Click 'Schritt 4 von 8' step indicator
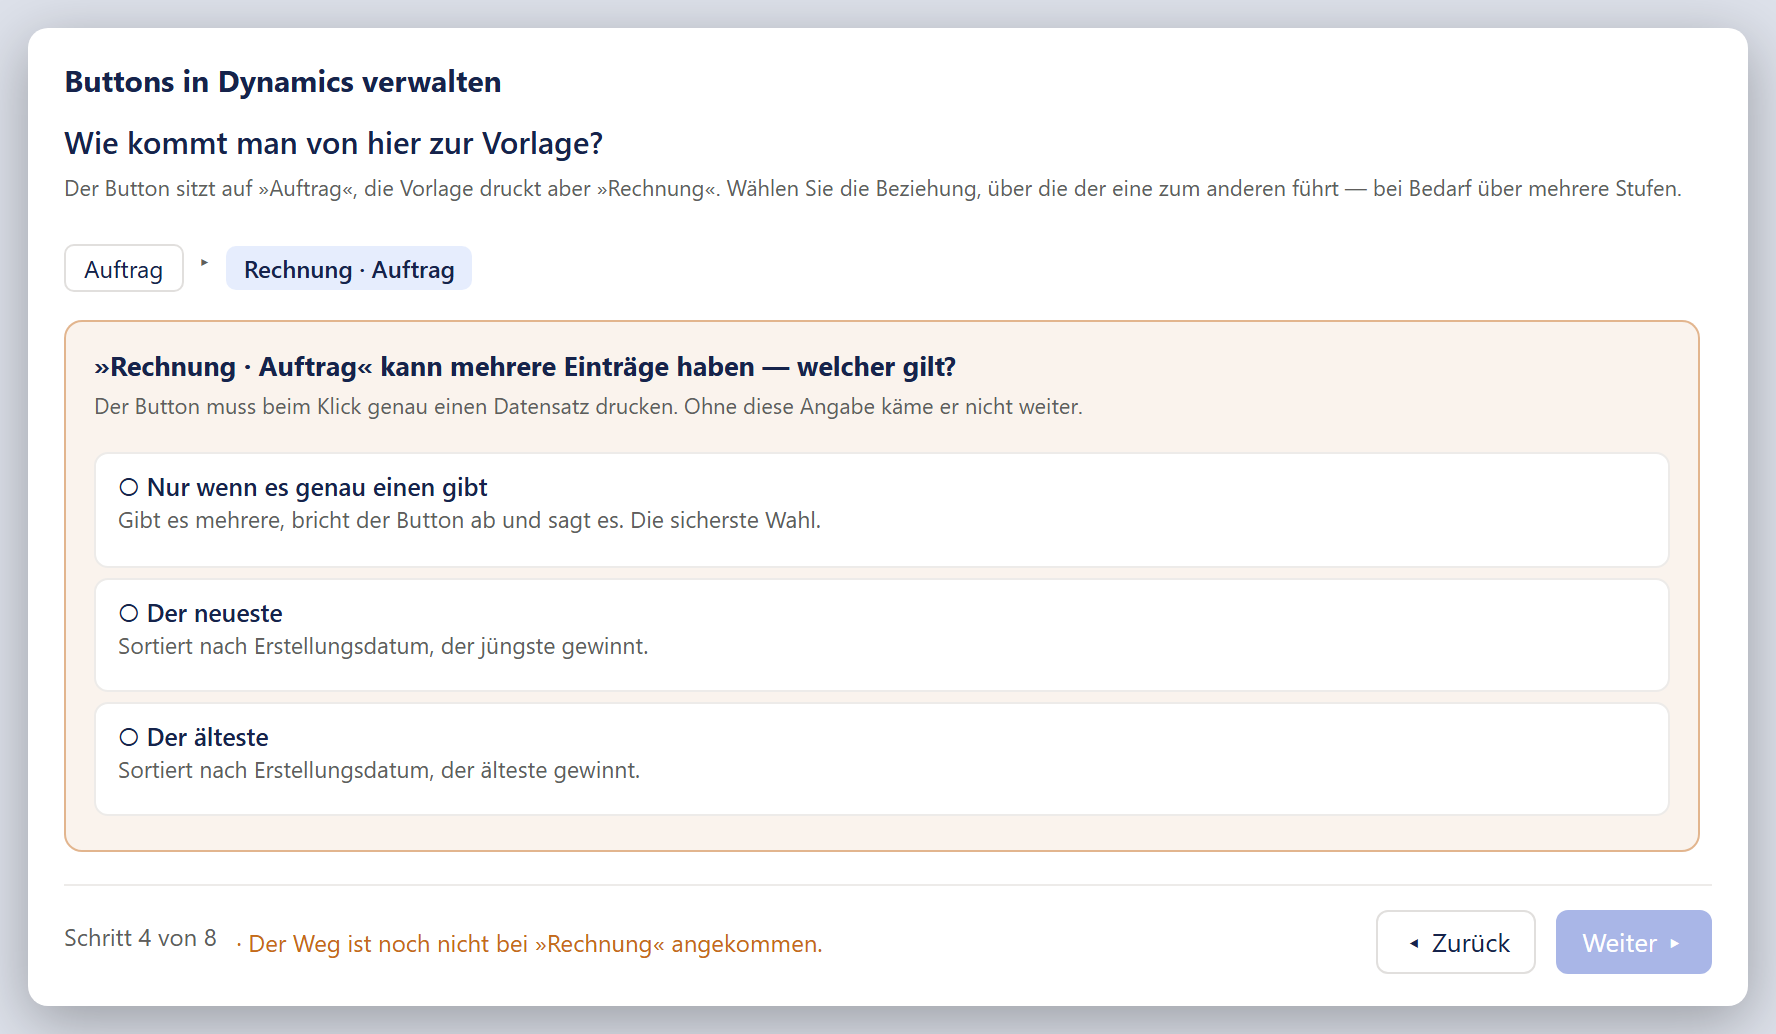 (140, 938)
